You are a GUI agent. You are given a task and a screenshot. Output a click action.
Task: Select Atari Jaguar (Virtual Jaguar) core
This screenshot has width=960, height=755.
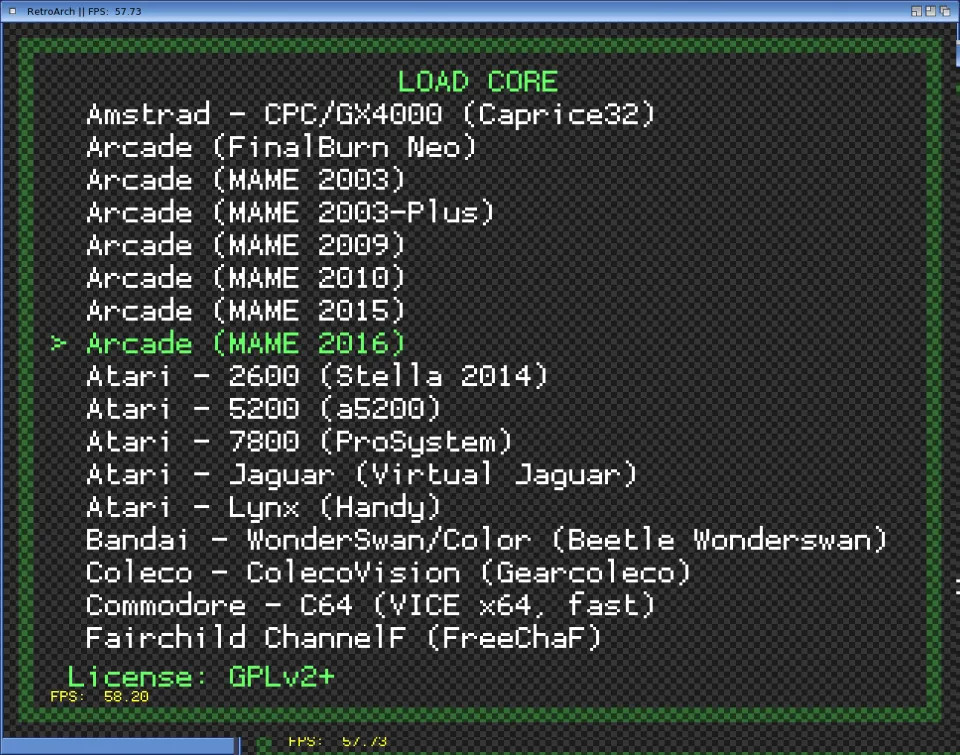point(361,474)
